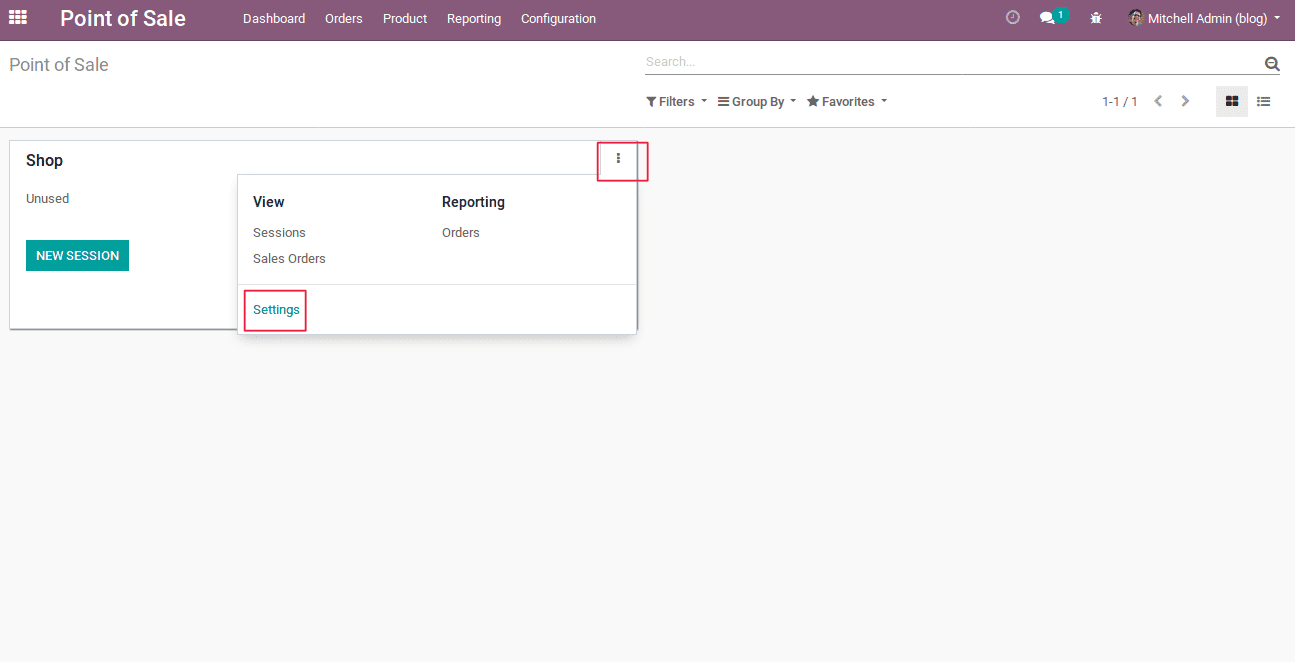Image resolution: width=1295 pixels, height=662 pixels.
Task: Click the Point of Sale app title
Action: (x=123, y=18)
